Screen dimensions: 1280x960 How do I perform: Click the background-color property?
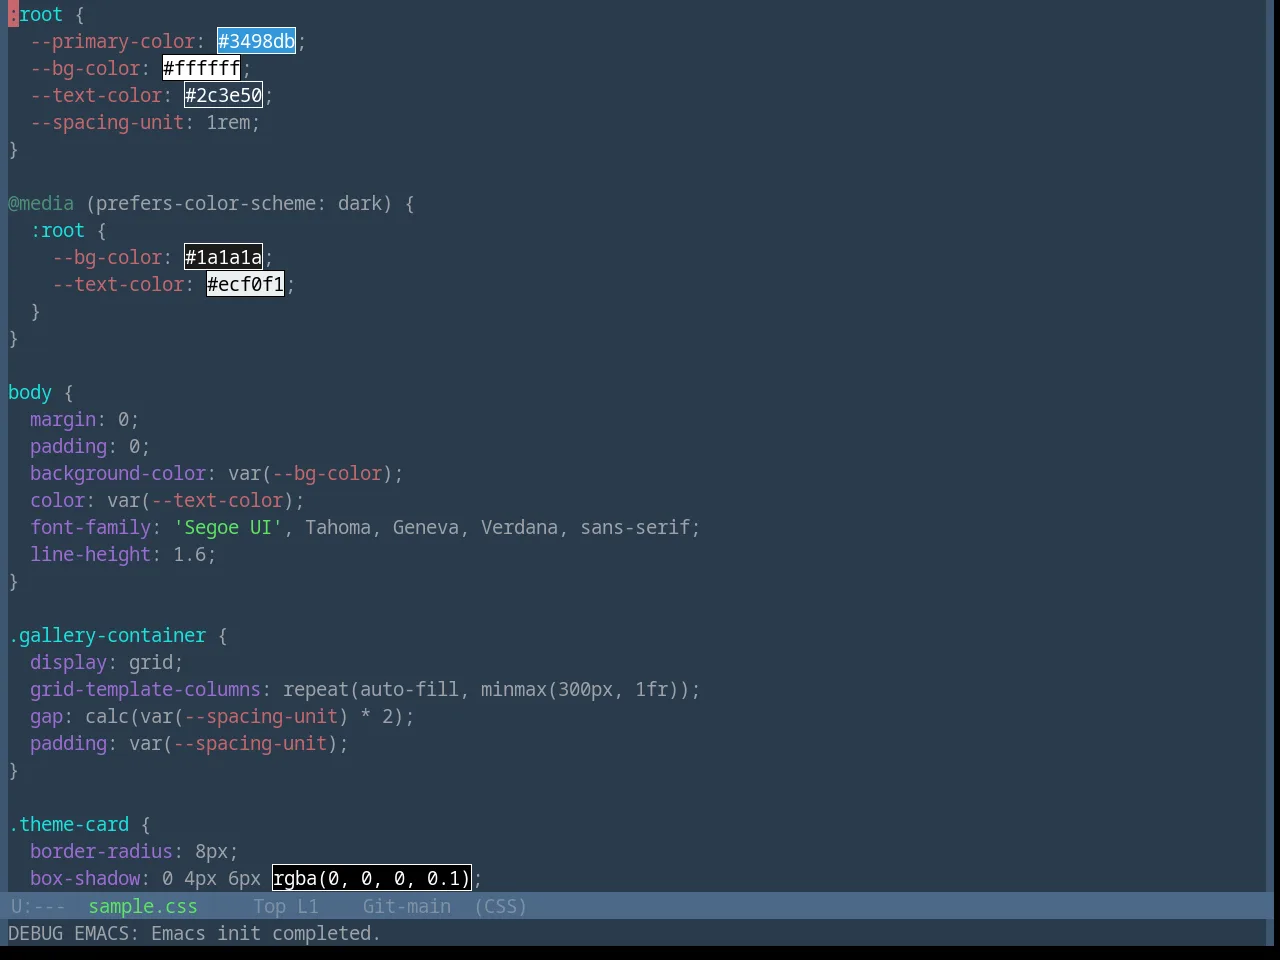(118, 473)
